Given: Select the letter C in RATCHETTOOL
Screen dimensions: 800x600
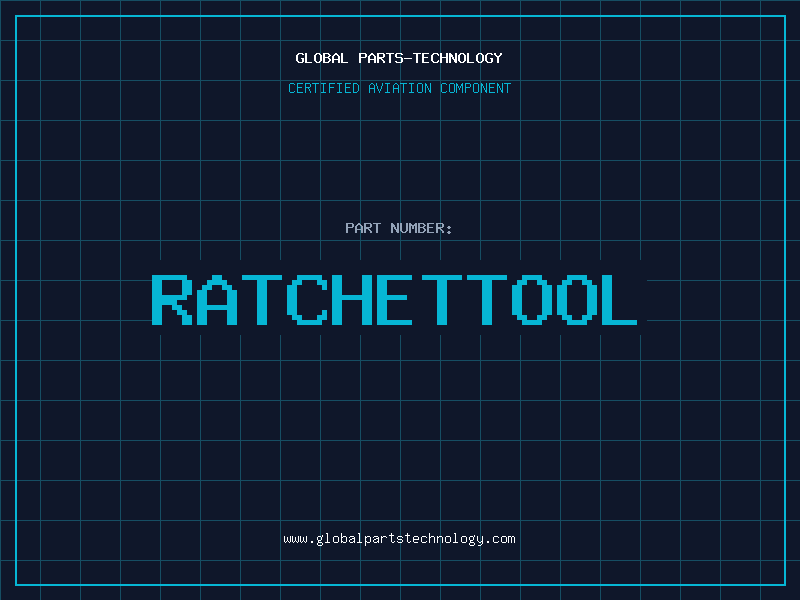Looking at the screenshot, I should pyautogui.click(x=305, y=300).
